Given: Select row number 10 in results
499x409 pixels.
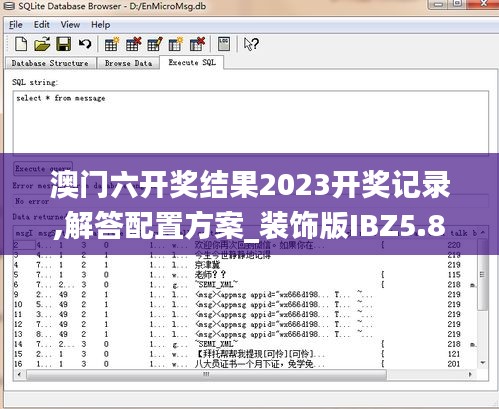Looking at the screenshot, I should pos(18,305).
